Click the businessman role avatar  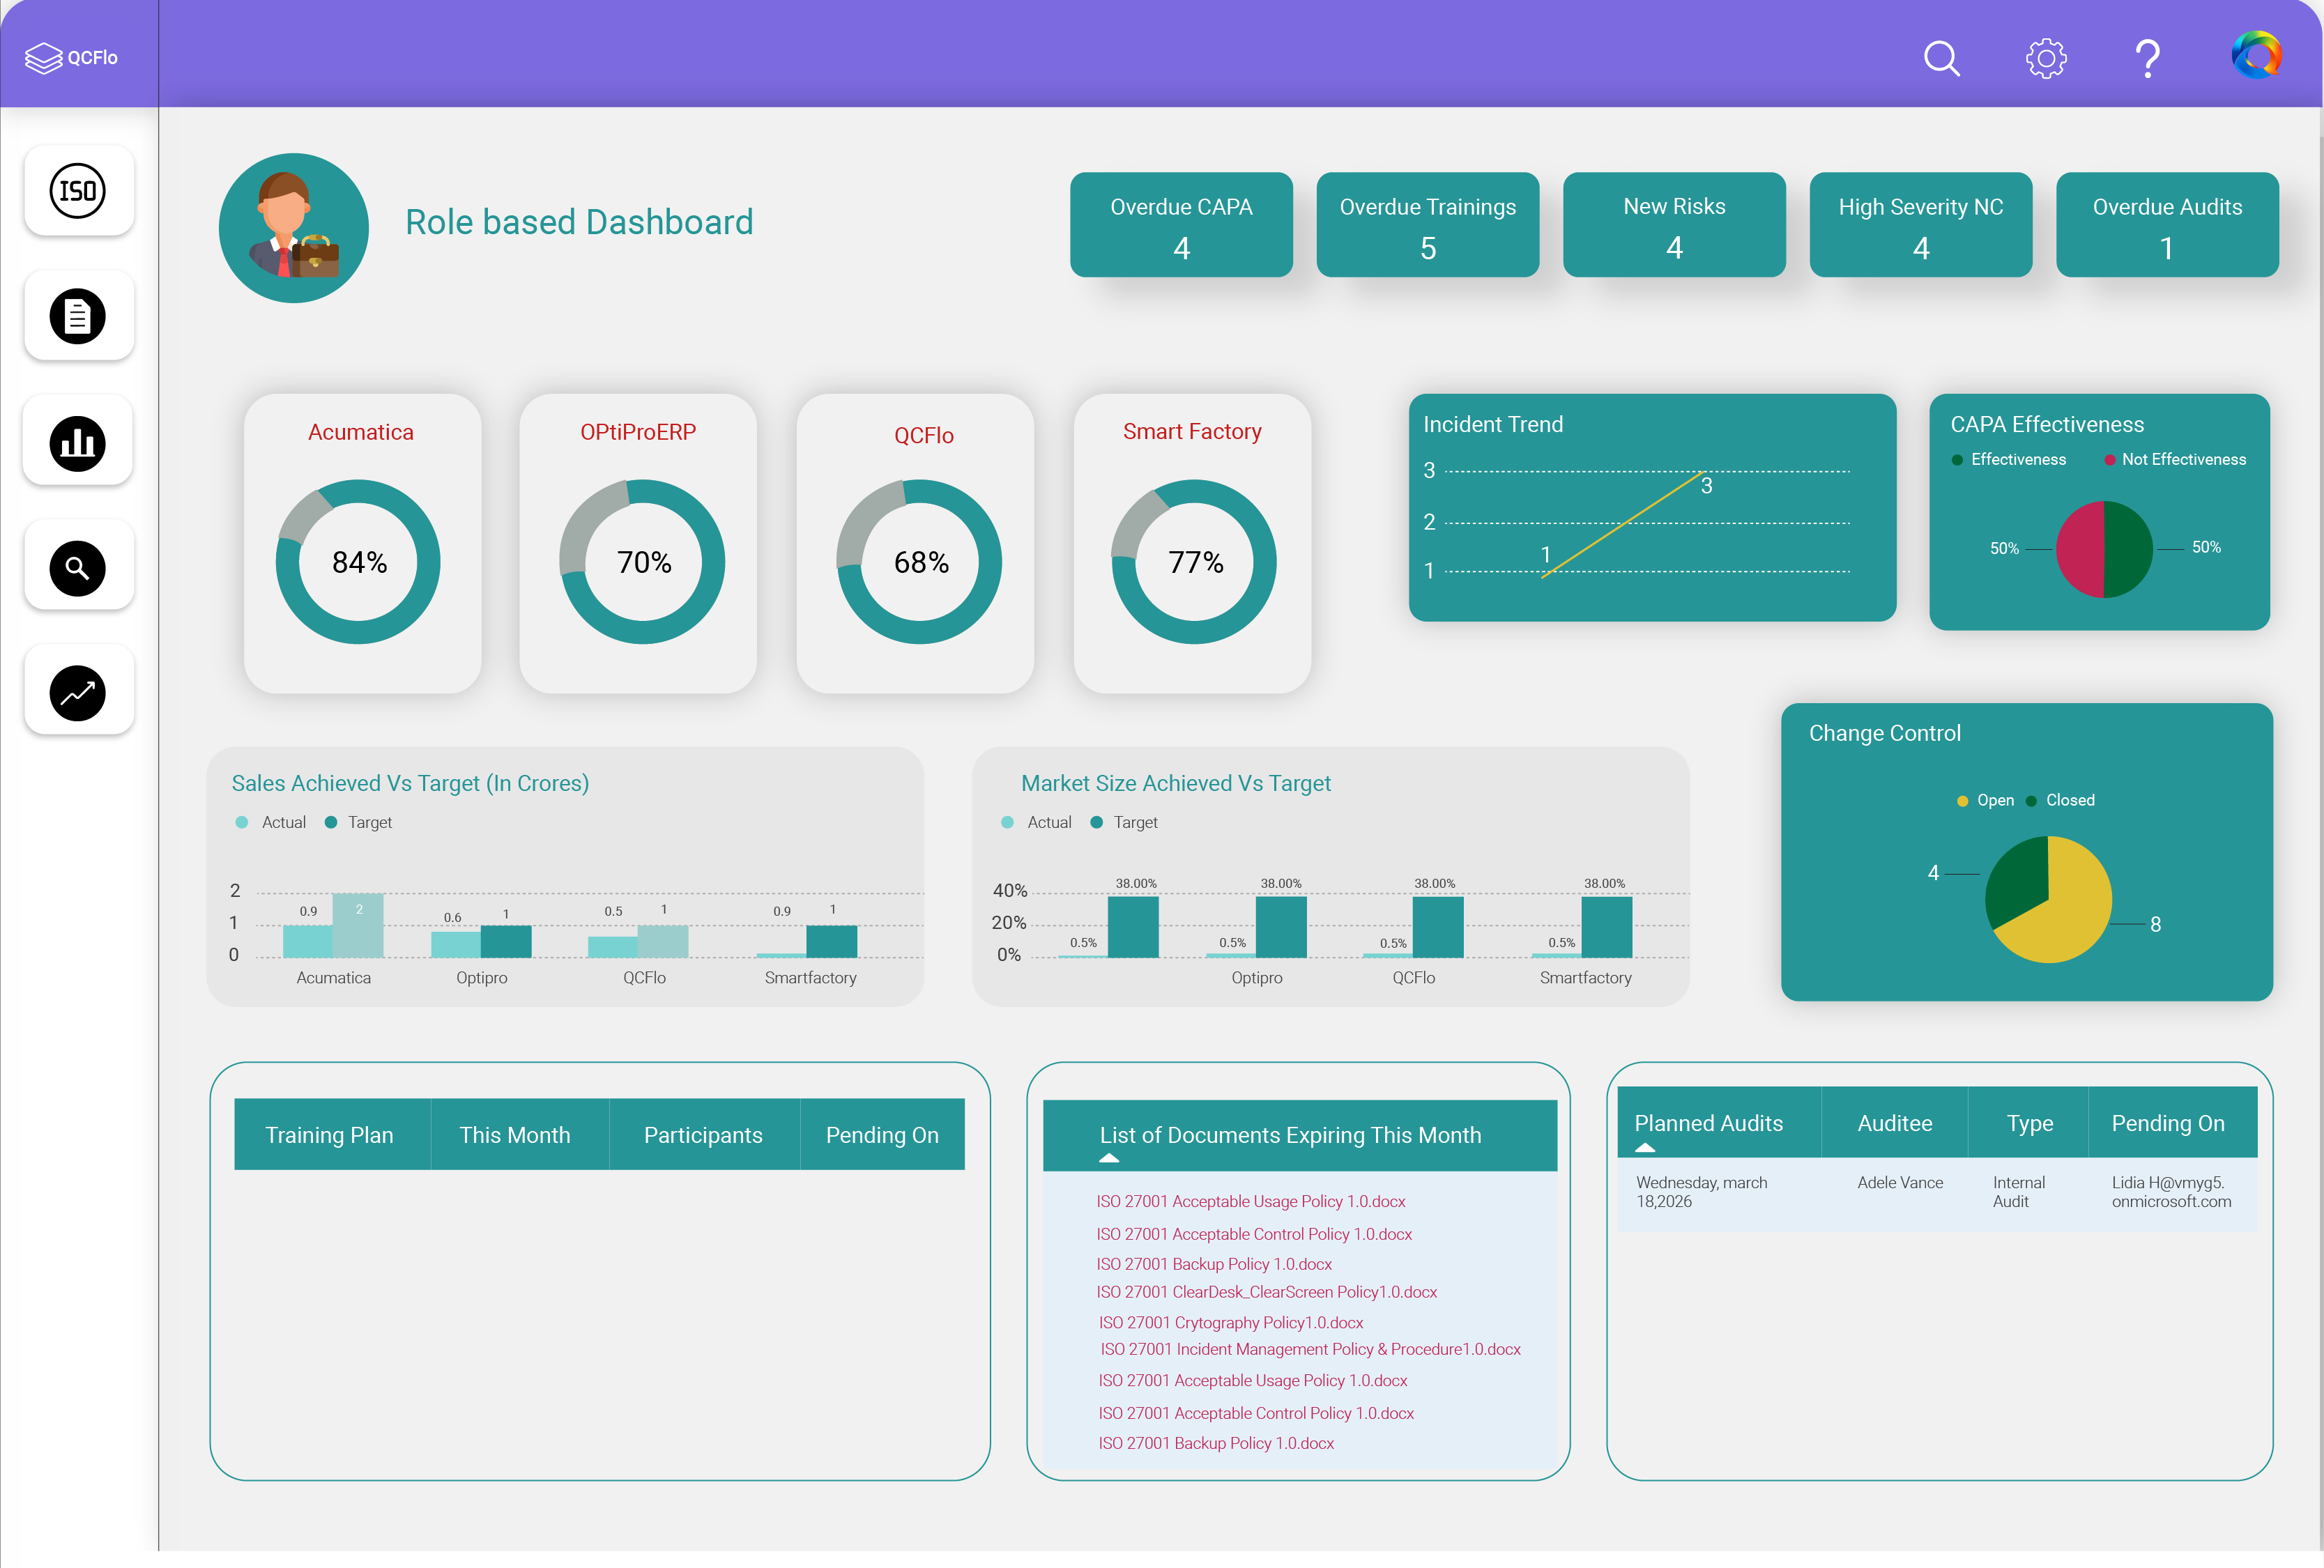(x=294, y=228)
